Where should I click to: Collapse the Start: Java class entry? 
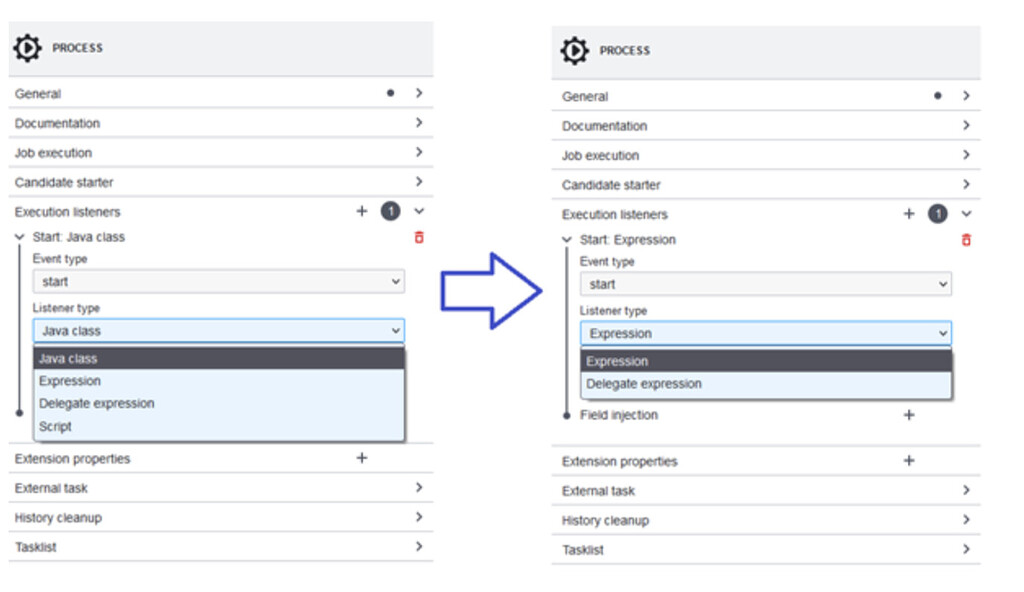21,237
